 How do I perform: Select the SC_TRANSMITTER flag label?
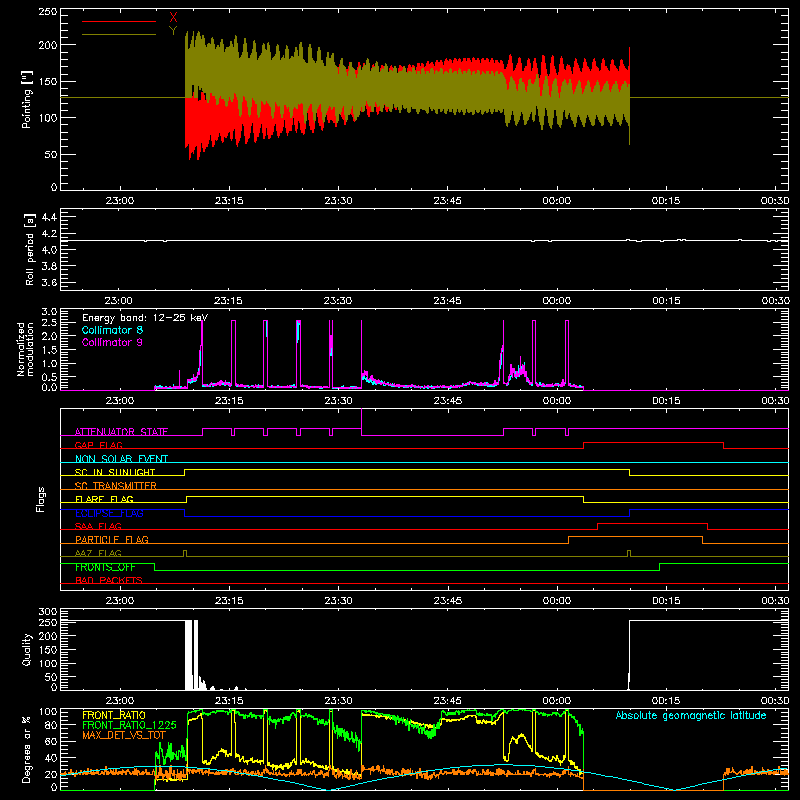click(116, 486)
